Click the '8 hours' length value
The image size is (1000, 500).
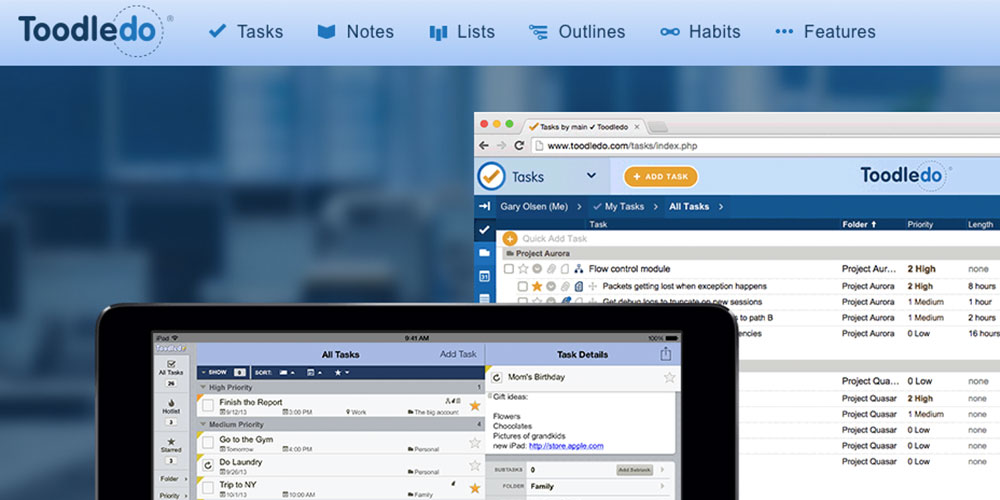[982, 286]
